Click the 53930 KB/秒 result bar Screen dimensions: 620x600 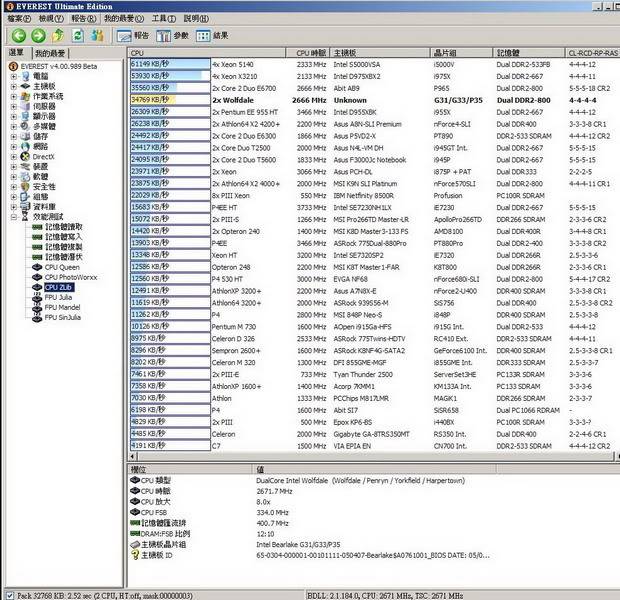(170, 76)
